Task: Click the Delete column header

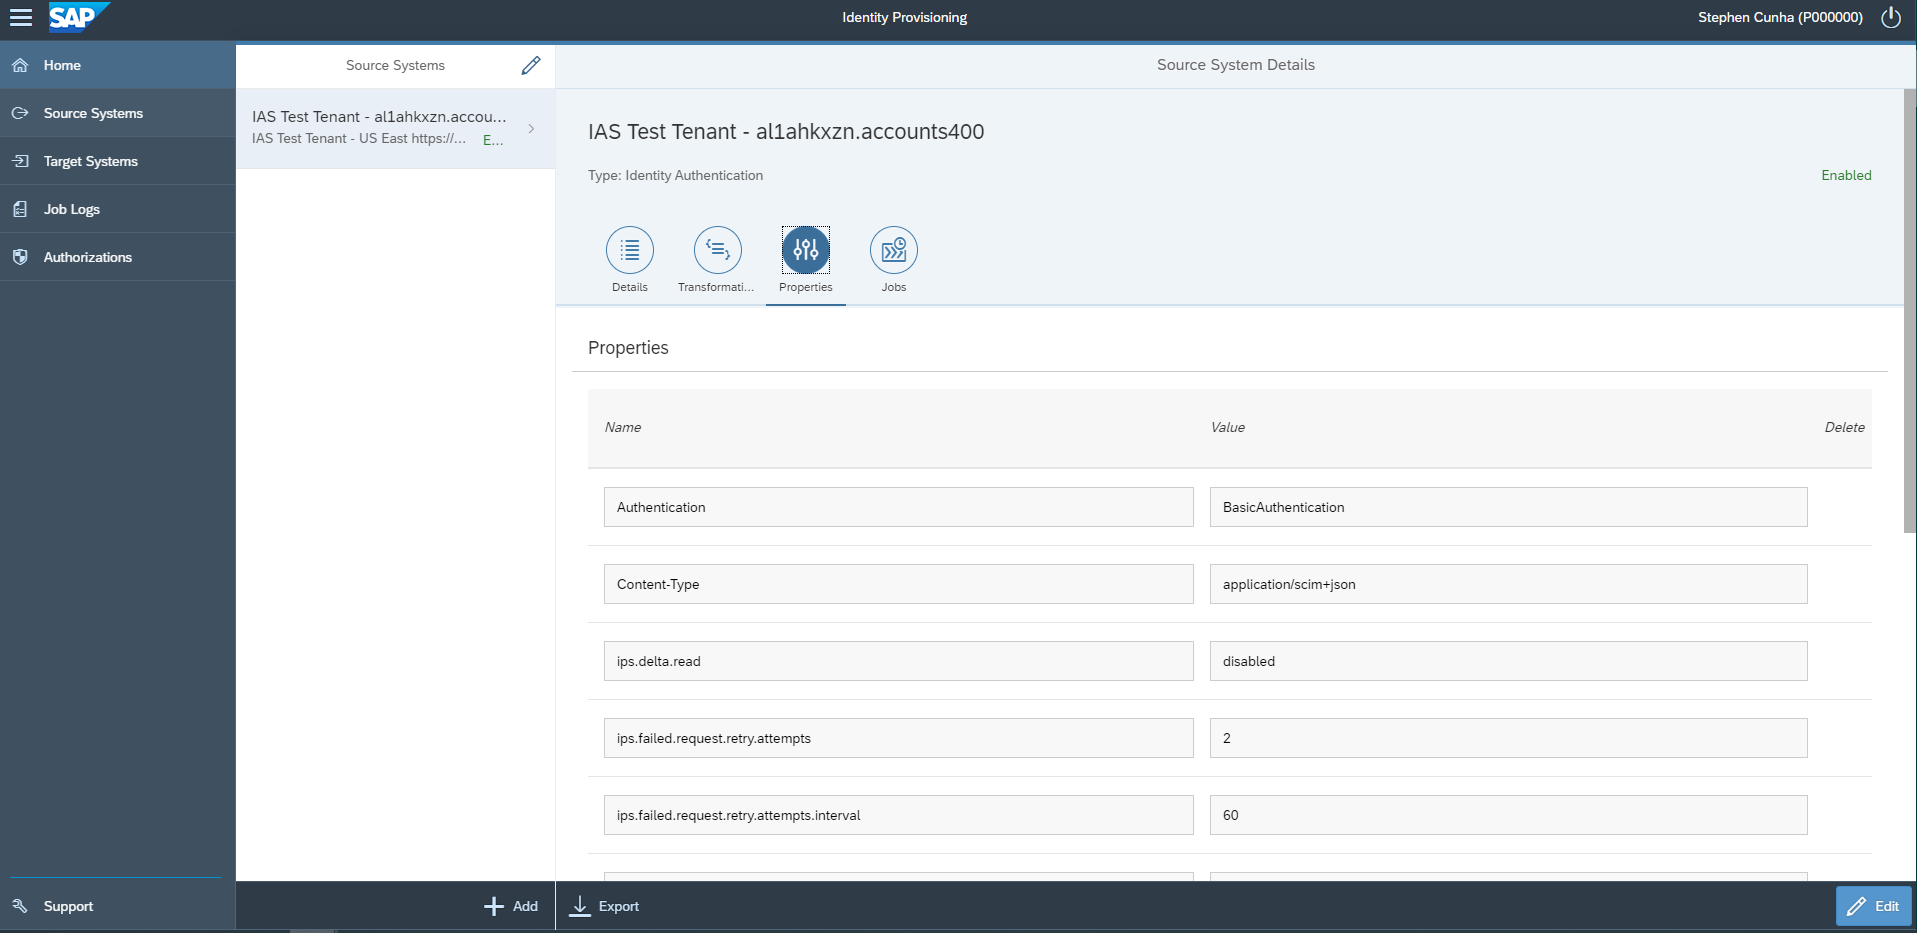Action: coord(1844,427)
